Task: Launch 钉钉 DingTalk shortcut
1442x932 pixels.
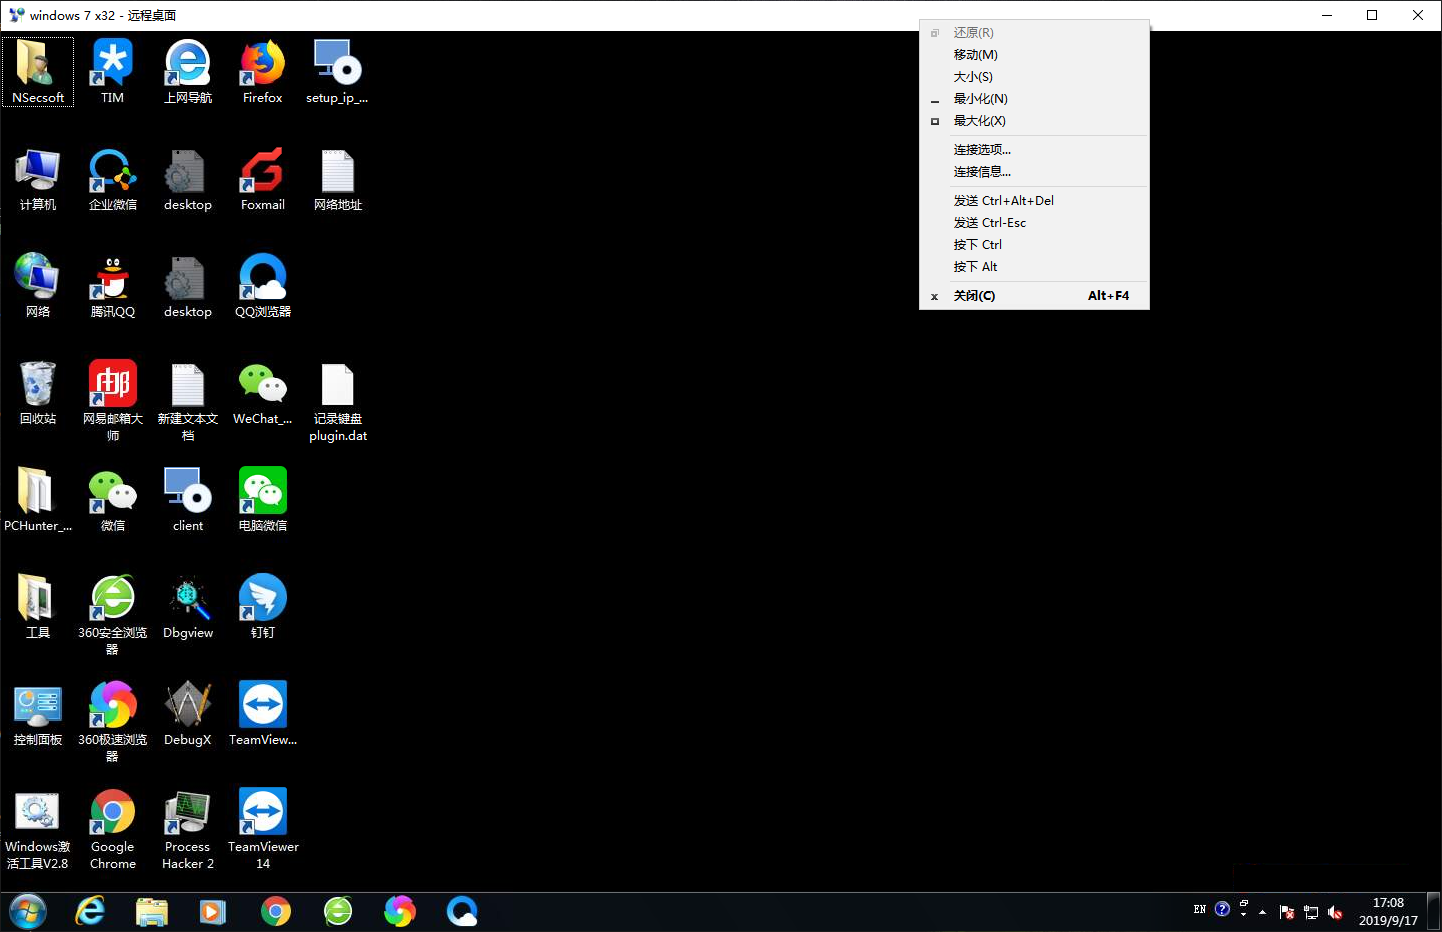Action: [x=263, y=607]
